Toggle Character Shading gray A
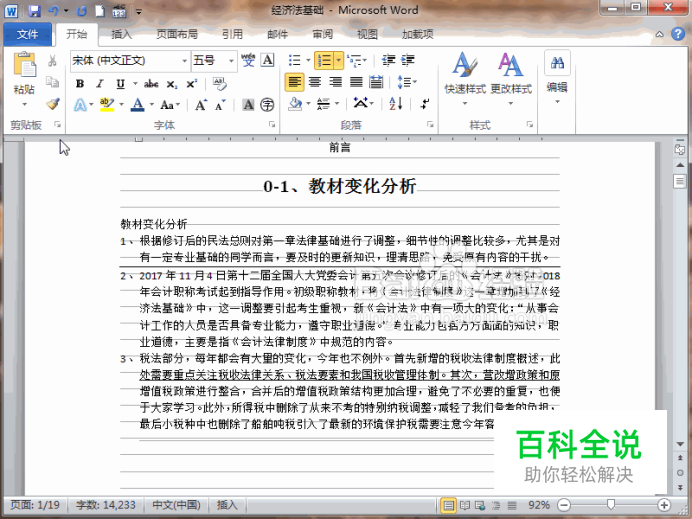 click(248, 105)
